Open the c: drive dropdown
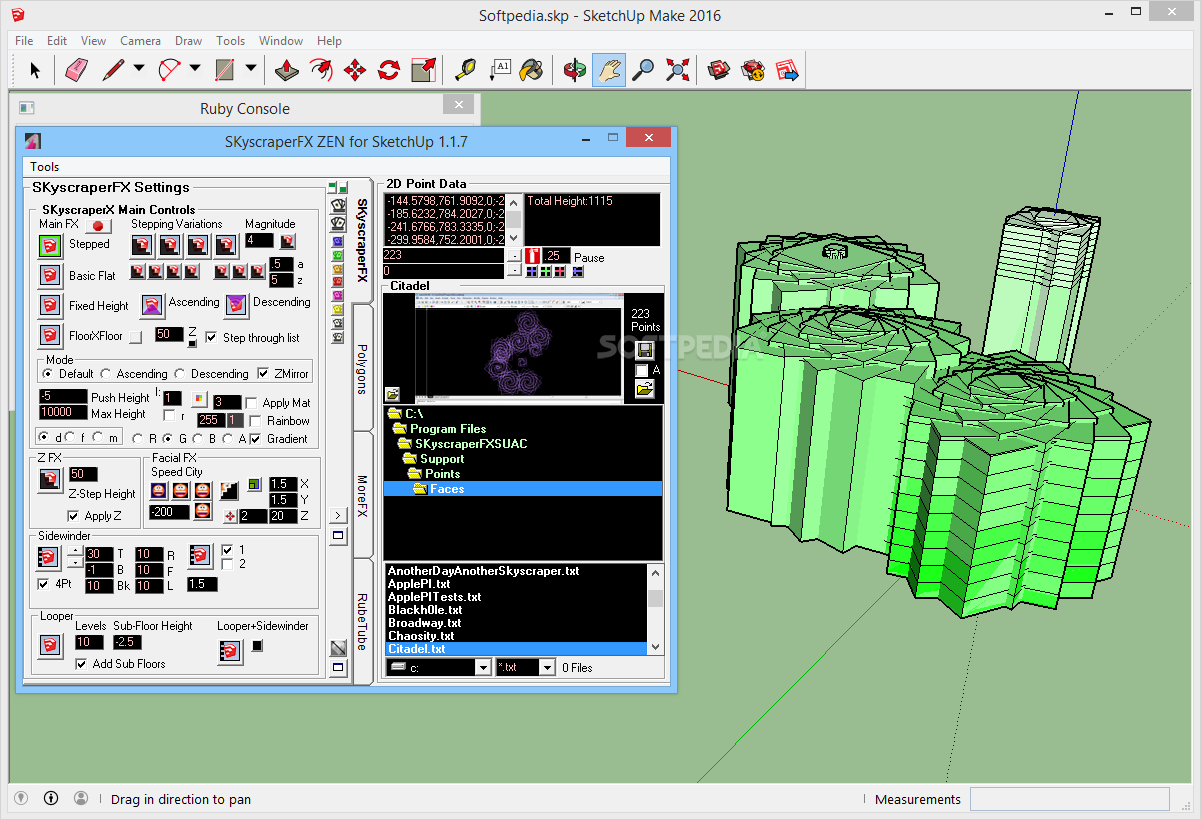The height and width of the screenshot is (820, 1201). pos(483,667)
